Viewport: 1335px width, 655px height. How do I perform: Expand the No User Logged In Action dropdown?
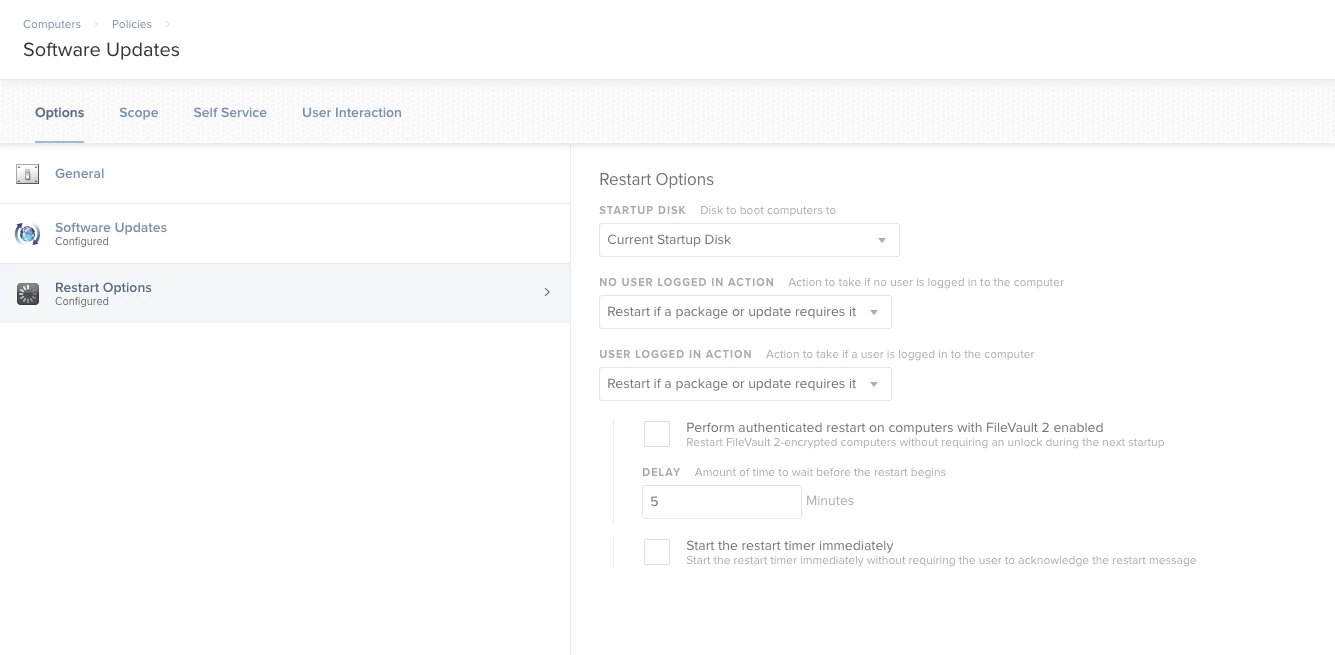point(745,312)
